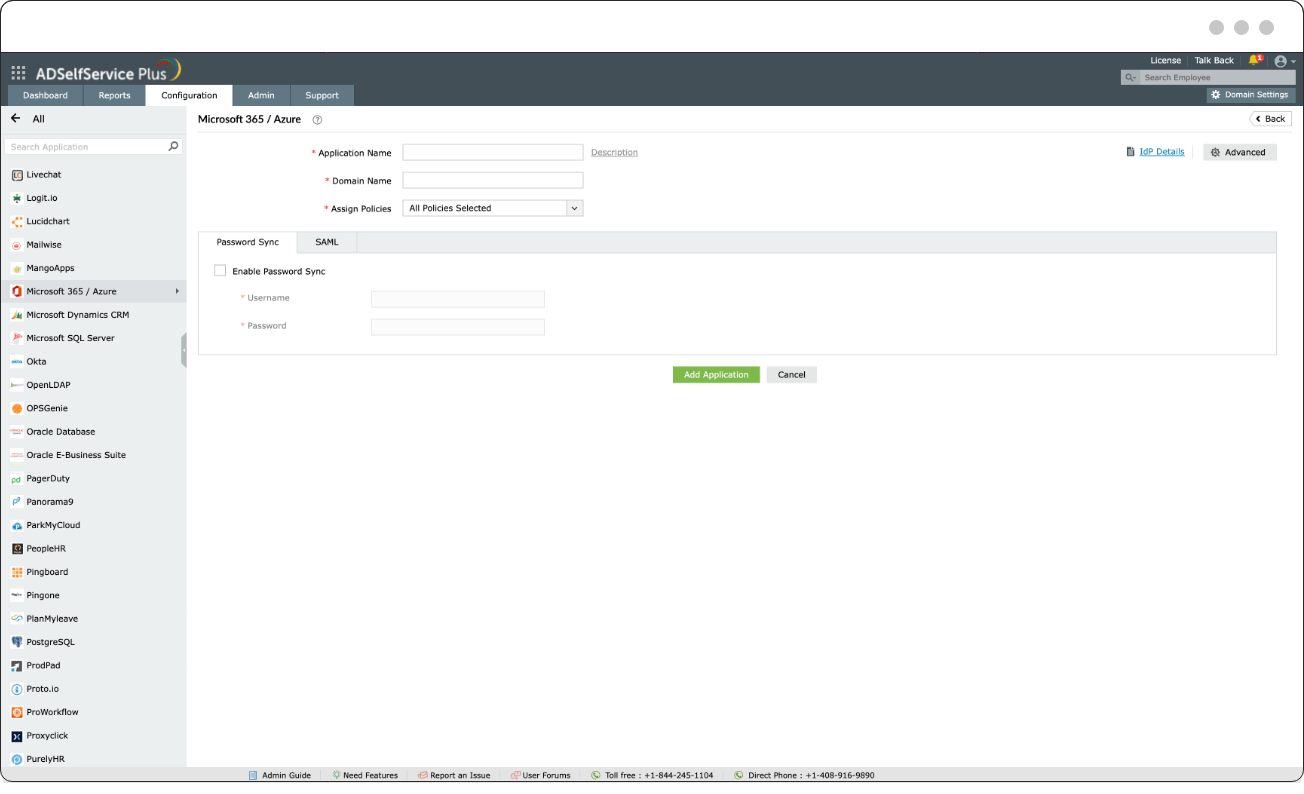Open the Dashboard tab
Screen dimensions: 1304x794
[45, 96]
